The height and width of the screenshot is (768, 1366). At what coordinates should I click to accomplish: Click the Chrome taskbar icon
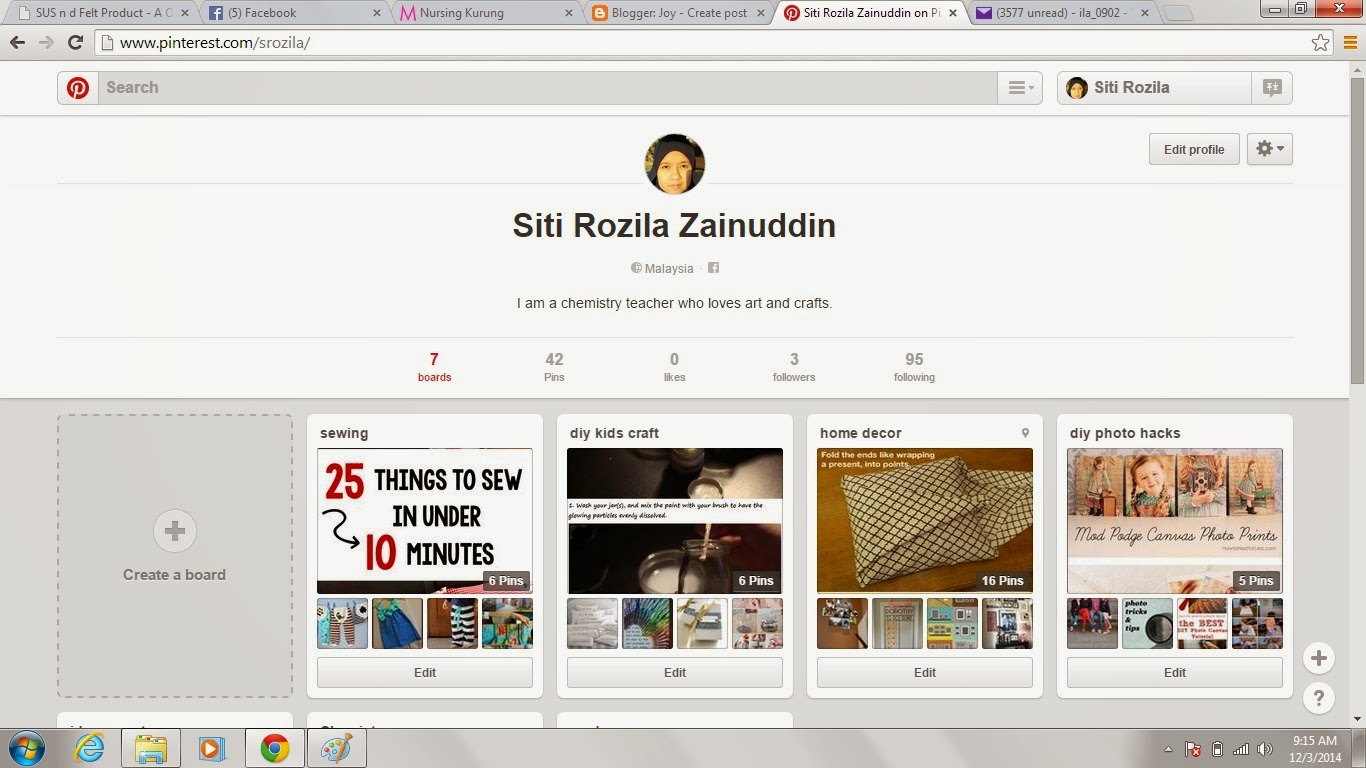point(274,748)
